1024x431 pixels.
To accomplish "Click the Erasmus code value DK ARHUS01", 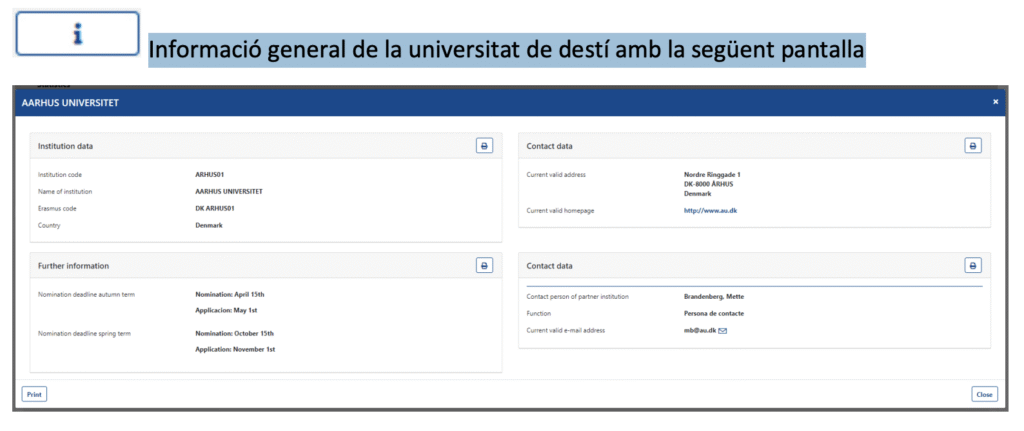I will pyautogui.click(x=215, y=208).
